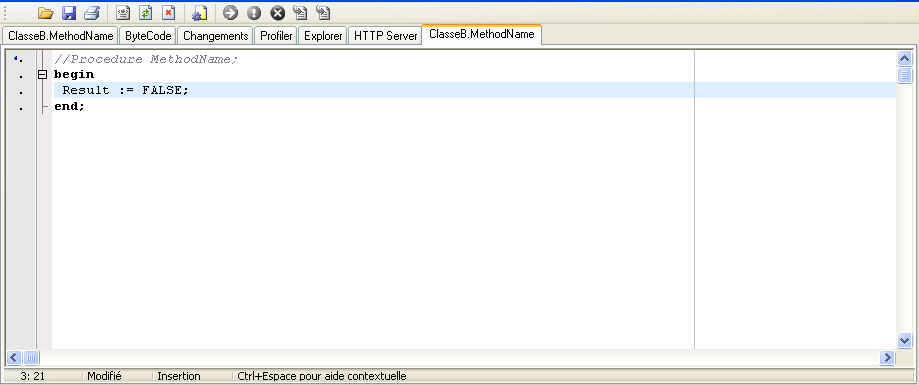Open the ByteCode tab
This screenshot has width=919, height=385.
[148, 36]
